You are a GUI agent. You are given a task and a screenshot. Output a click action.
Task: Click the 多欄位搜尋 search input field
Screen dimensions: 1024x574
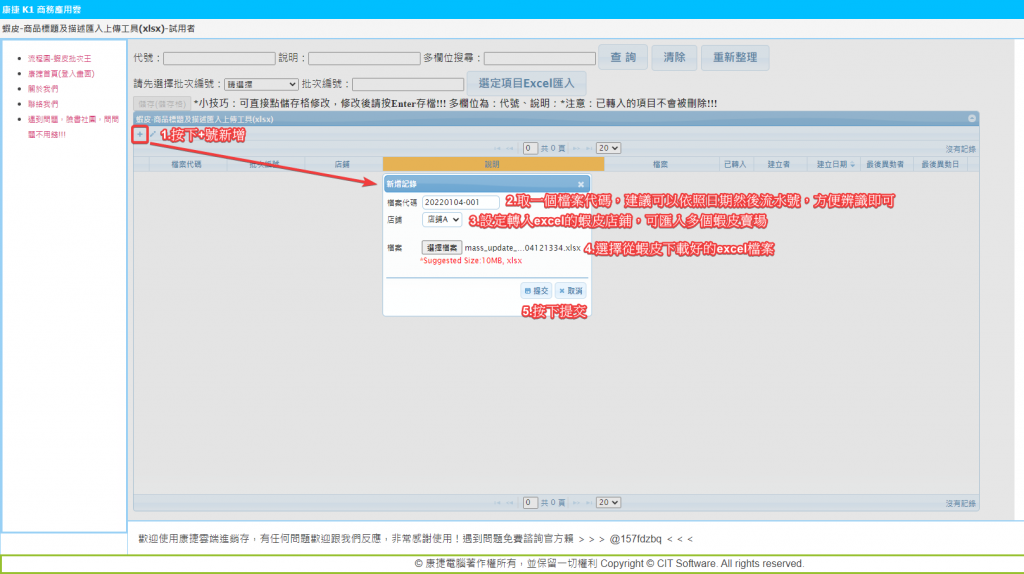pos(540,58)
